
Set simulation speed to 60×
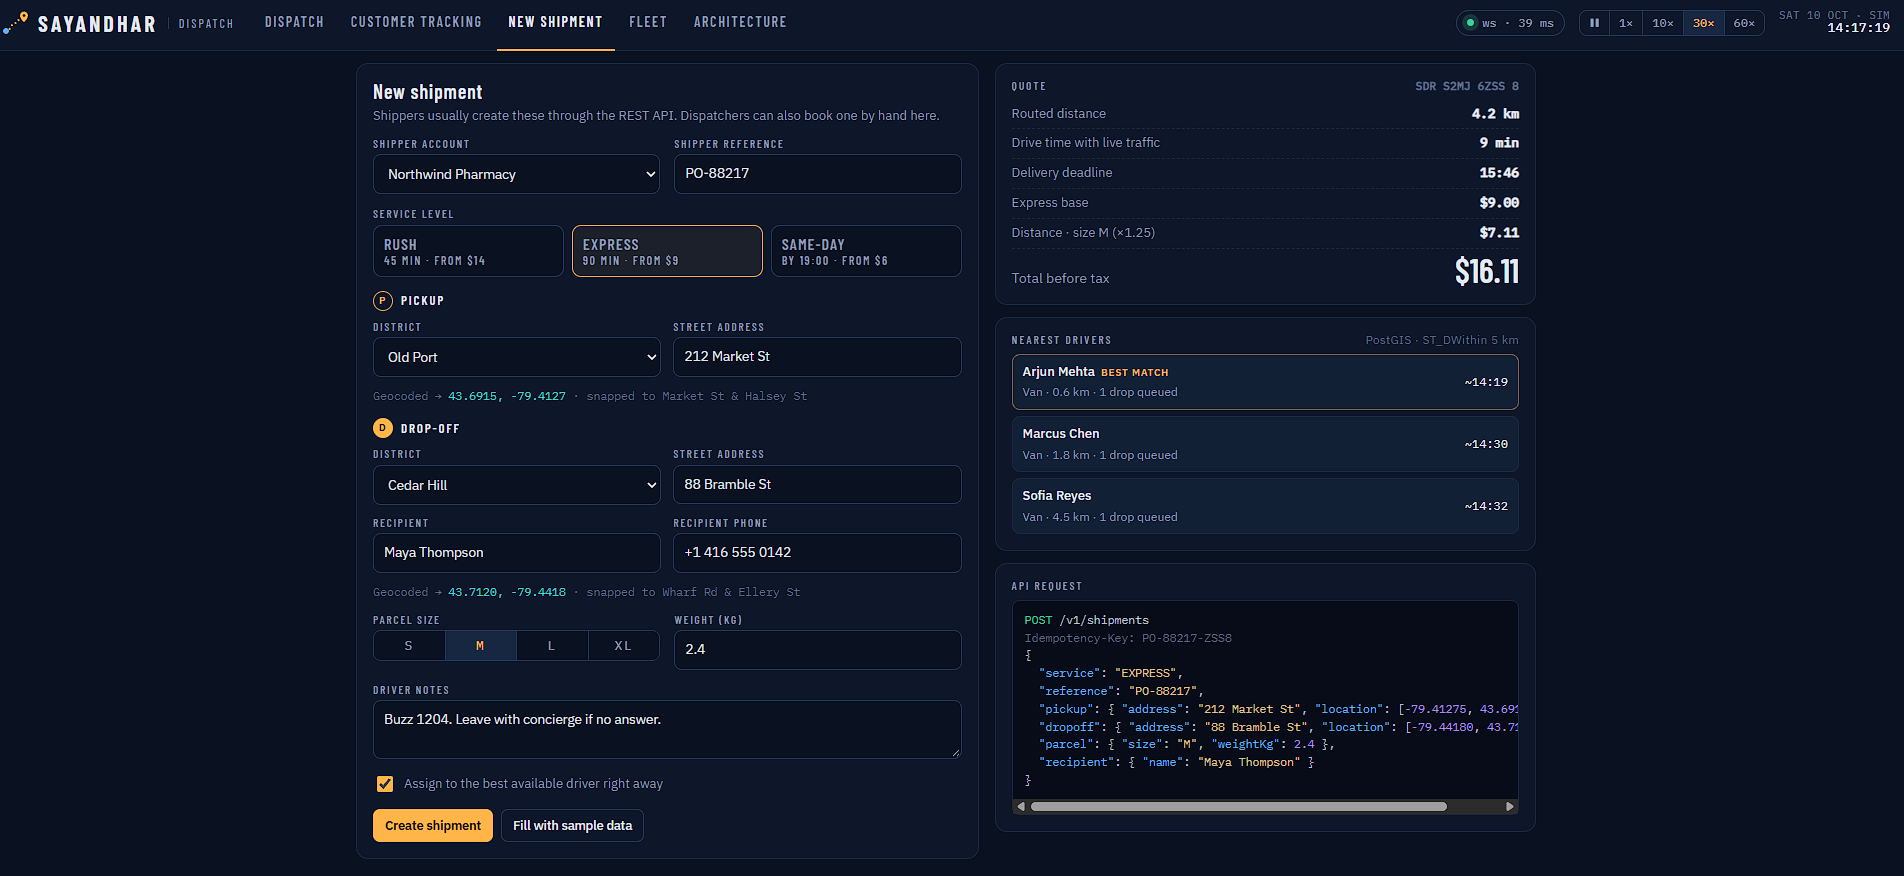tap(1744, 23)
